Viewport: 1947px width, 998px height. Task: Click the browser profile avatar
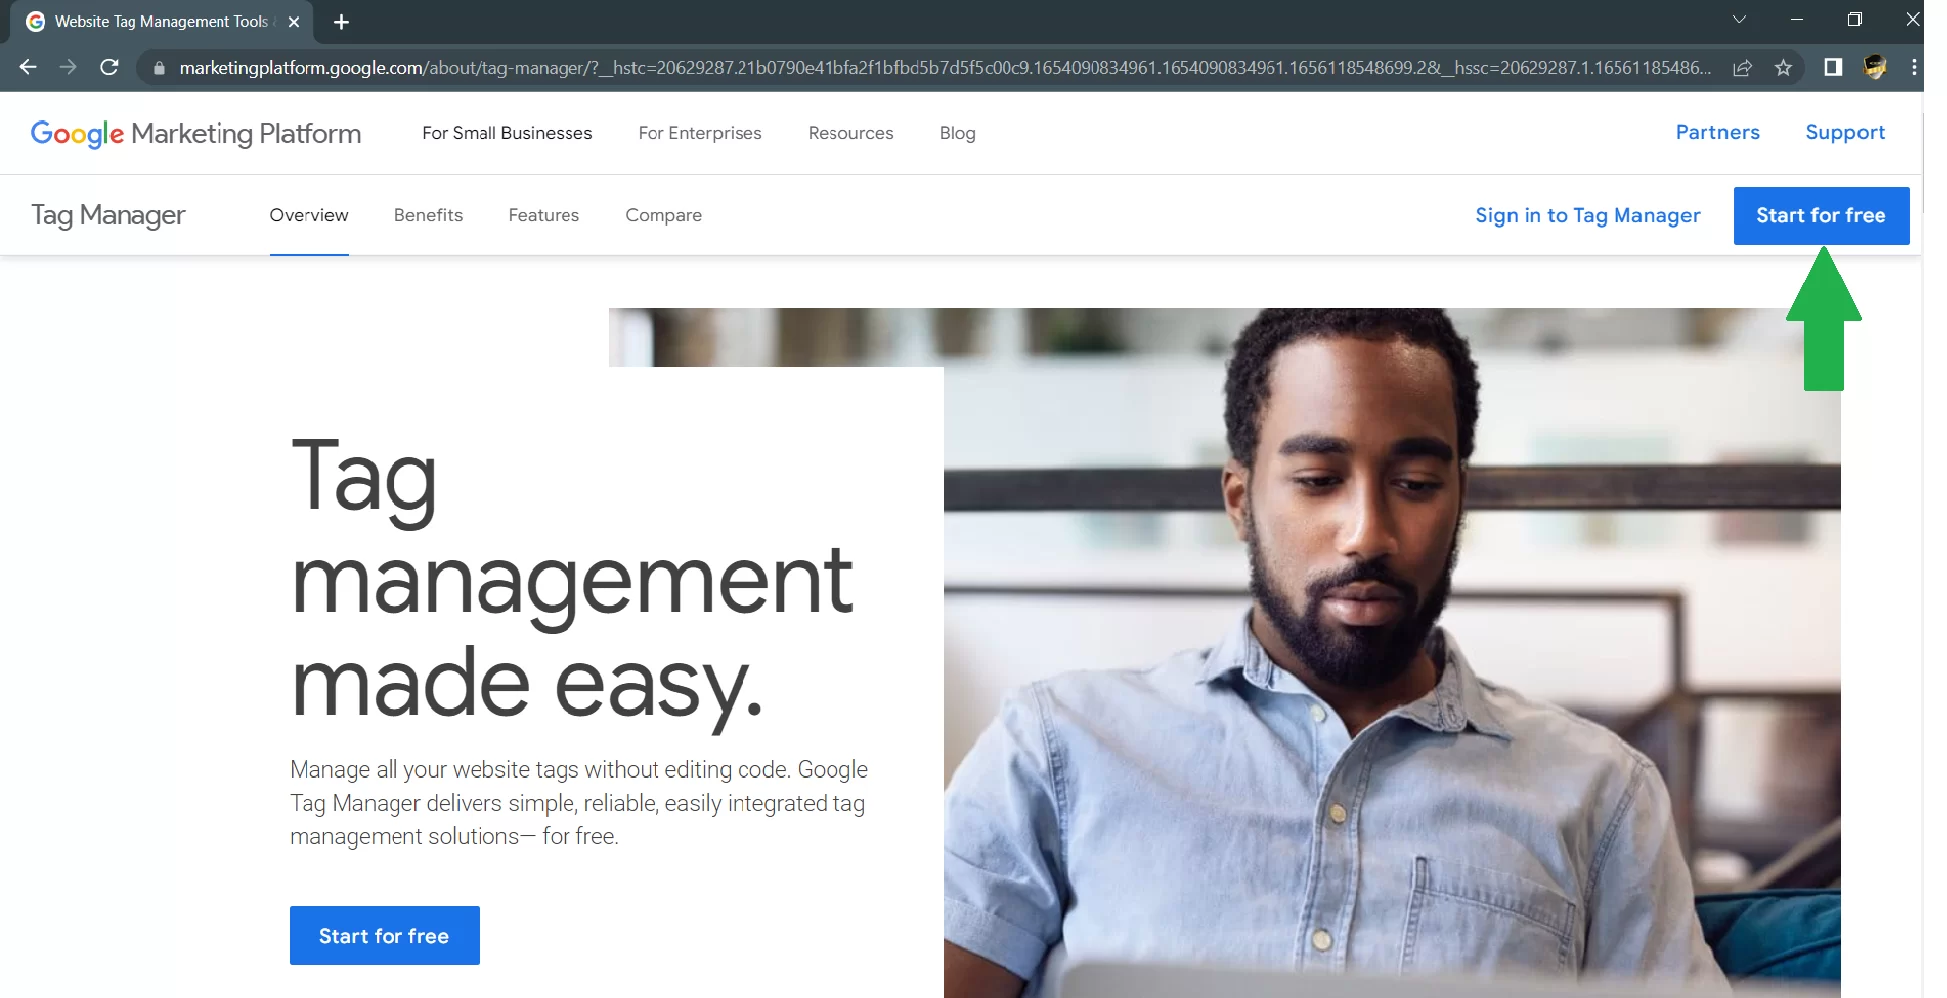(x=1876, y=67)
